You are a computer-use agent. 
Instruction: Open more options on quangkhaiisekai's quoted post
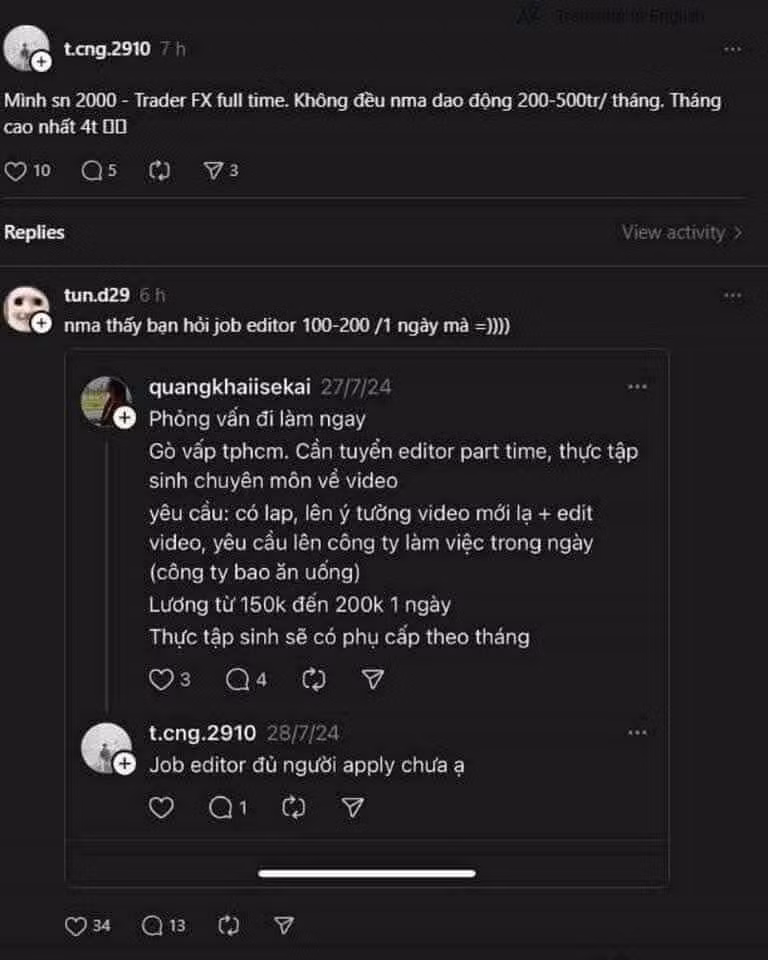637,386
